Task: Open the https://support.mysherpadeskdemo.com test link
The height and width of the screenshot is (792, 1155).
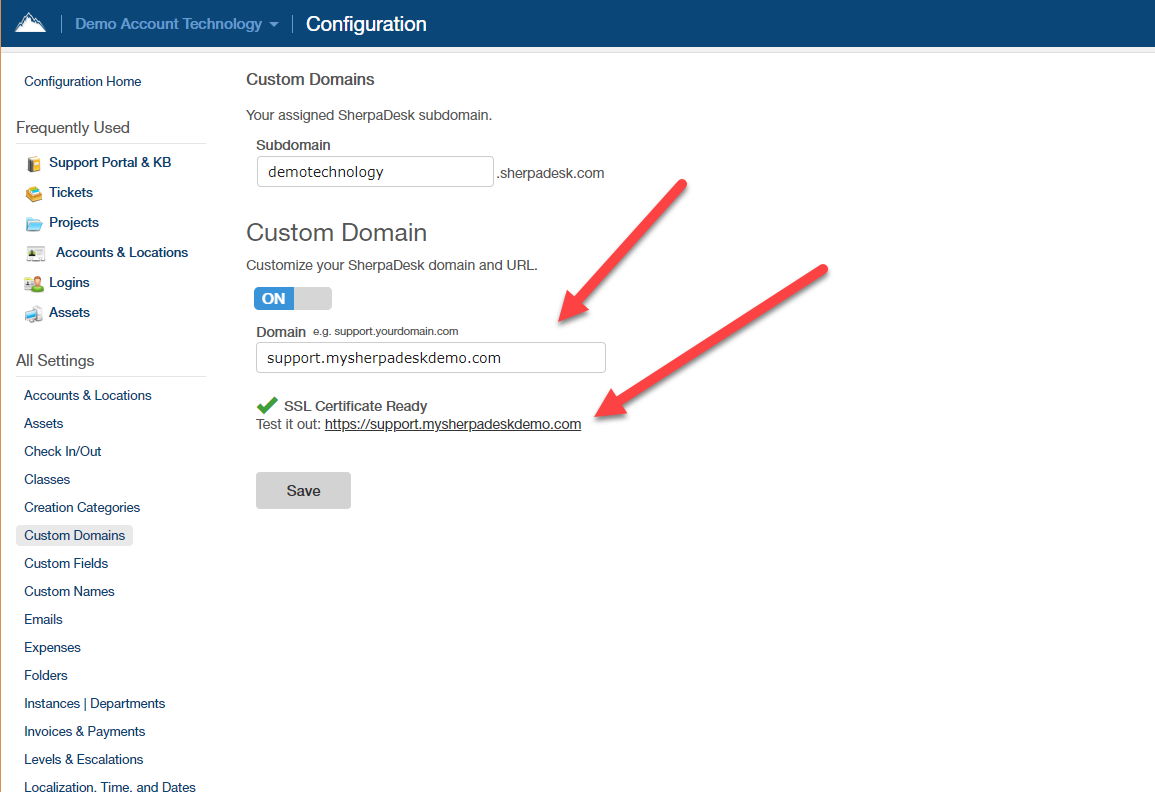Action: coord(452,423)
